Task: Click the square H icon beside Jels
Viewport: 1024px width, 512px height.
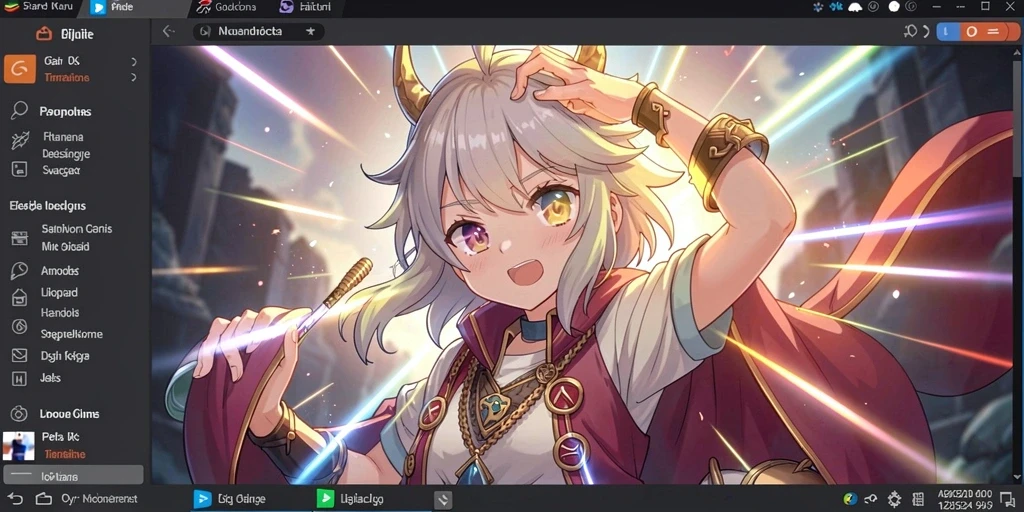Action: point(19,378)
